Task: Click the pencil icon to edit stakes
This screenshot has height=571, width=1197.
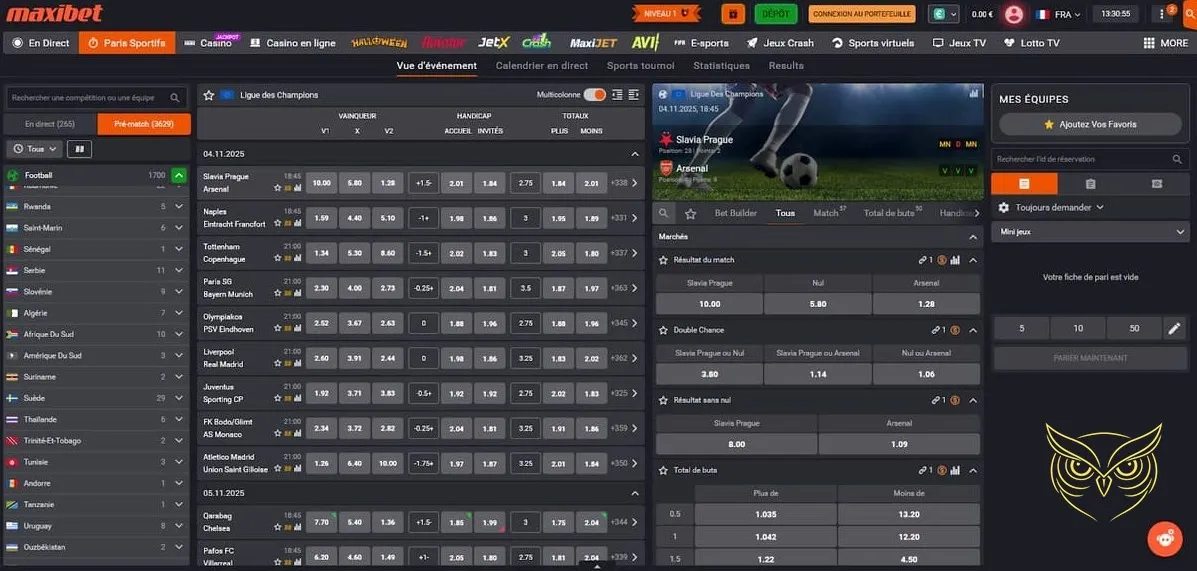Action: pos(1175,328)
